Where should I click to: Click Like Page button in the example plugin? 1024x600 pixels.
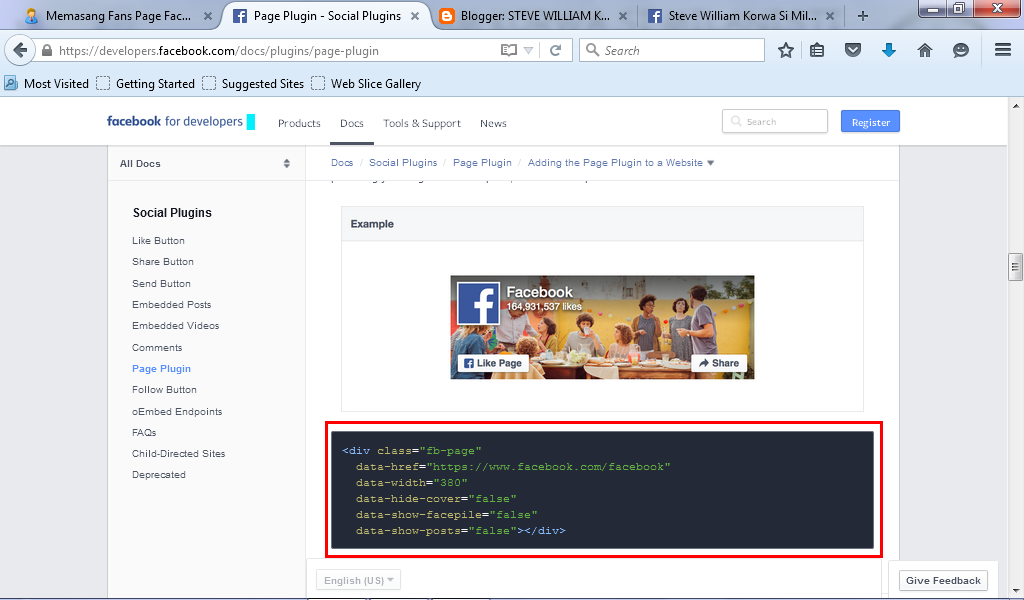point(493,363)
